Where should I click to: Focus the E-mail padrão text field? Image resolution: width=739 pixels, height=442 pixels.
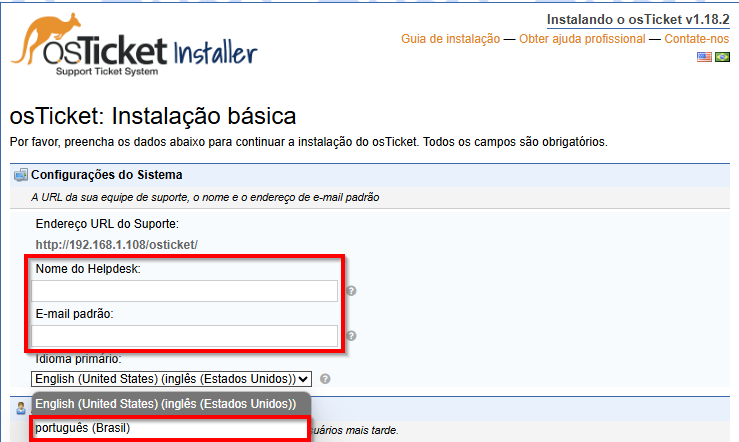pos(185,336)
